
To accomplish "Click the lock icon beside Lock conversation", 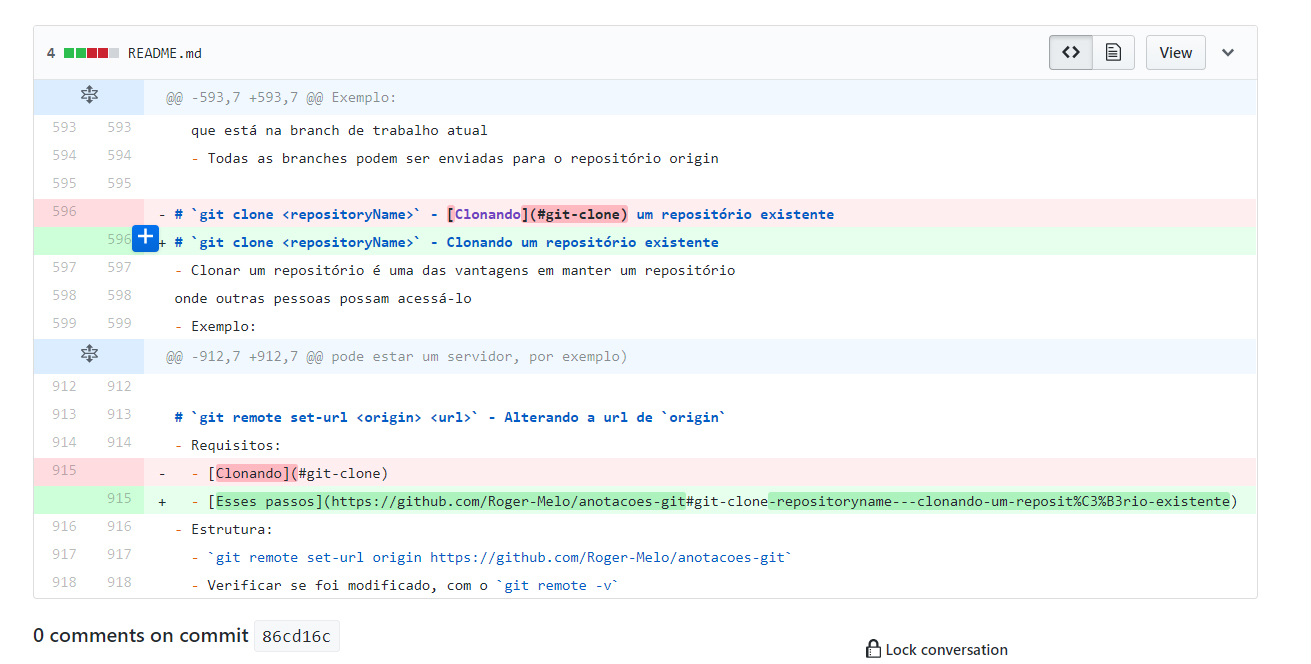I will coord(873,649).
